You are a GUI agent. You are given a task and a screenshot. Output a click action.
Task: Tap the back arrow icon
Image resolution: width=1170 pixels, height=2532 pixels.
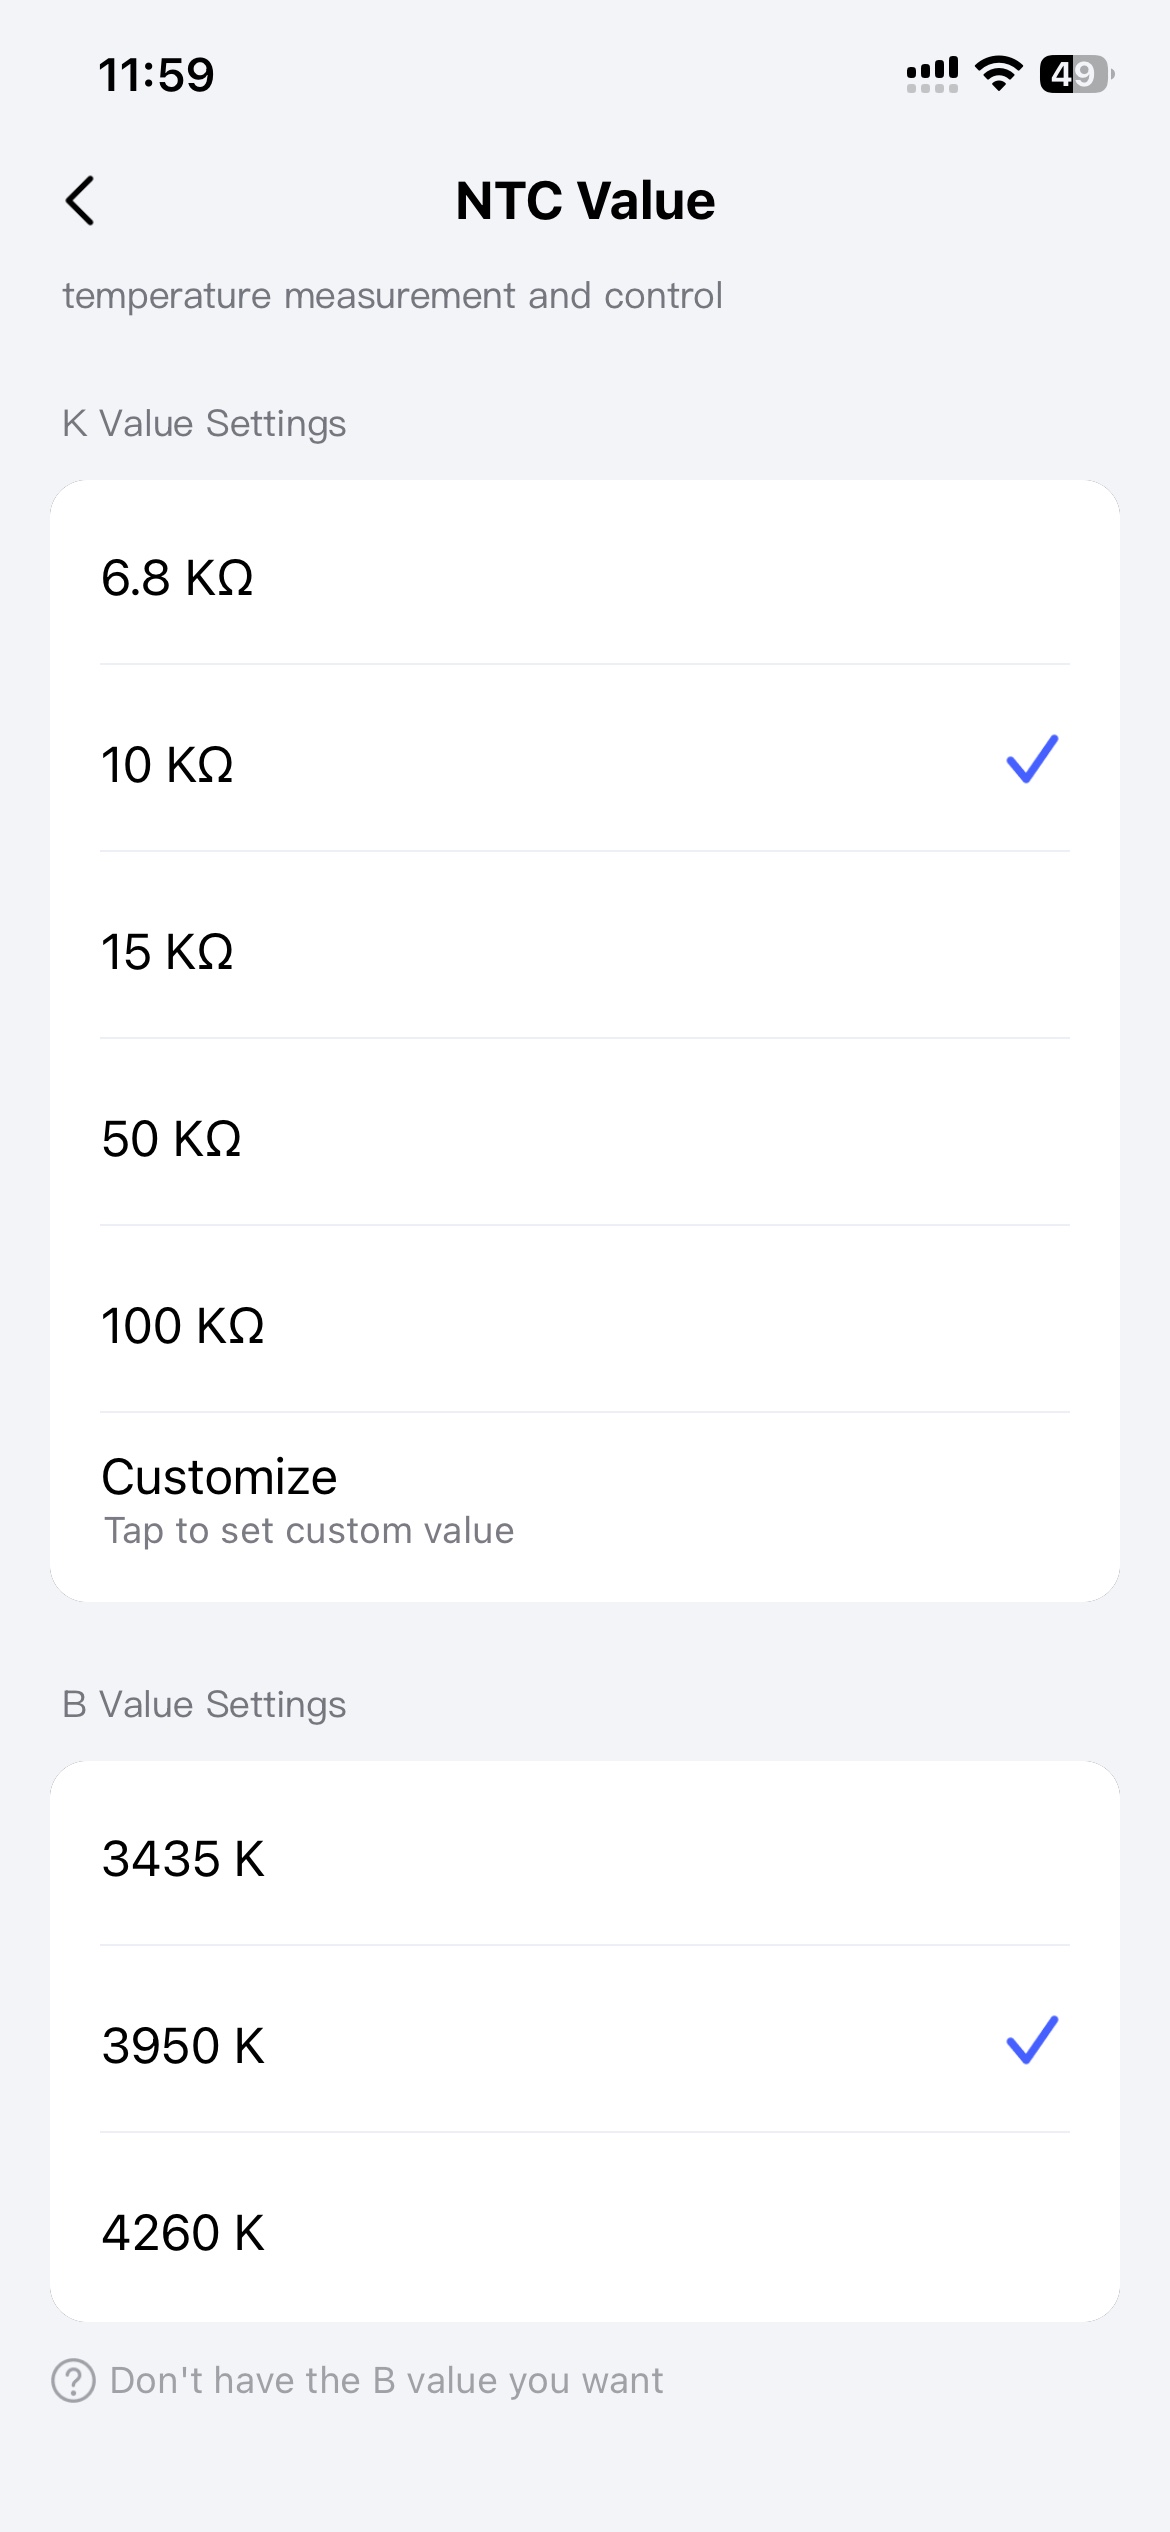pos(80,201)
